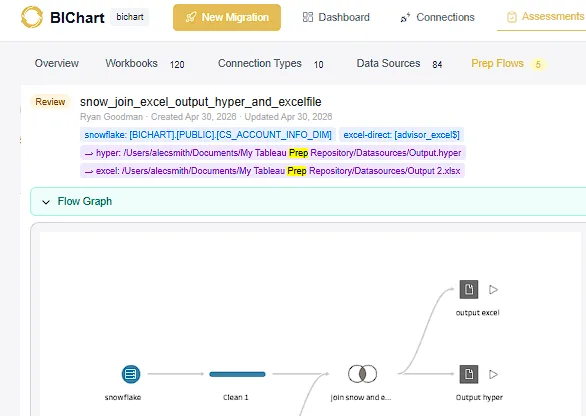Image resolution: width=586 pixels, height=416 pixels.
Task: Click the Connections plug icon
Action: pos(405,18)
